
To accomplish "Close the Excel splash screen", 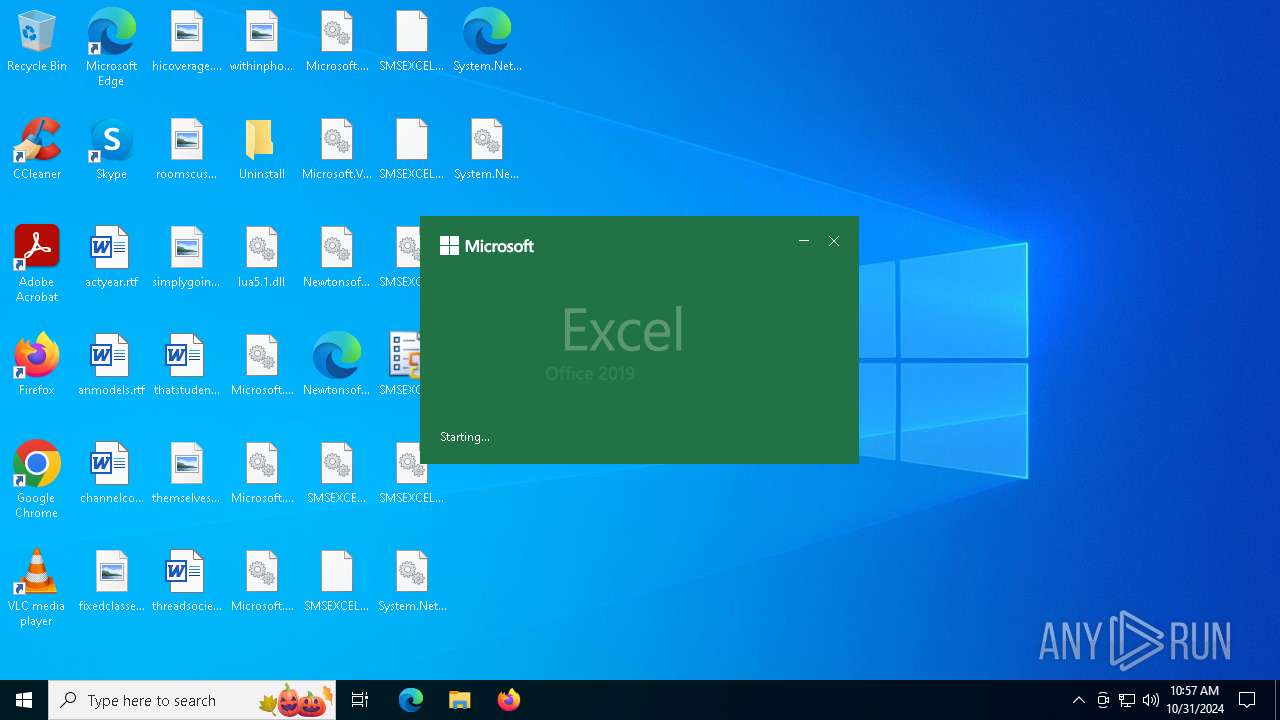I will (x=834, y=241).
